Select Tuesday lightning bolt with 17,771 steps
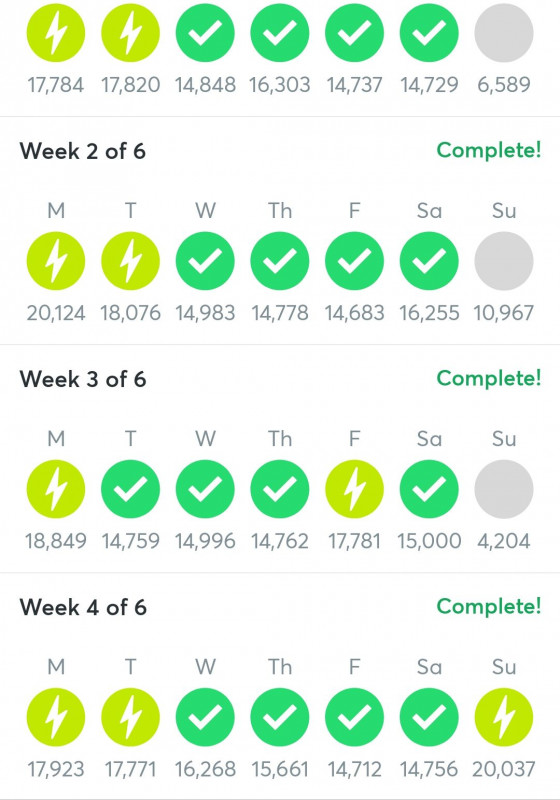The height and width of the screenshot is (800, 560). (x=131, y=717)
